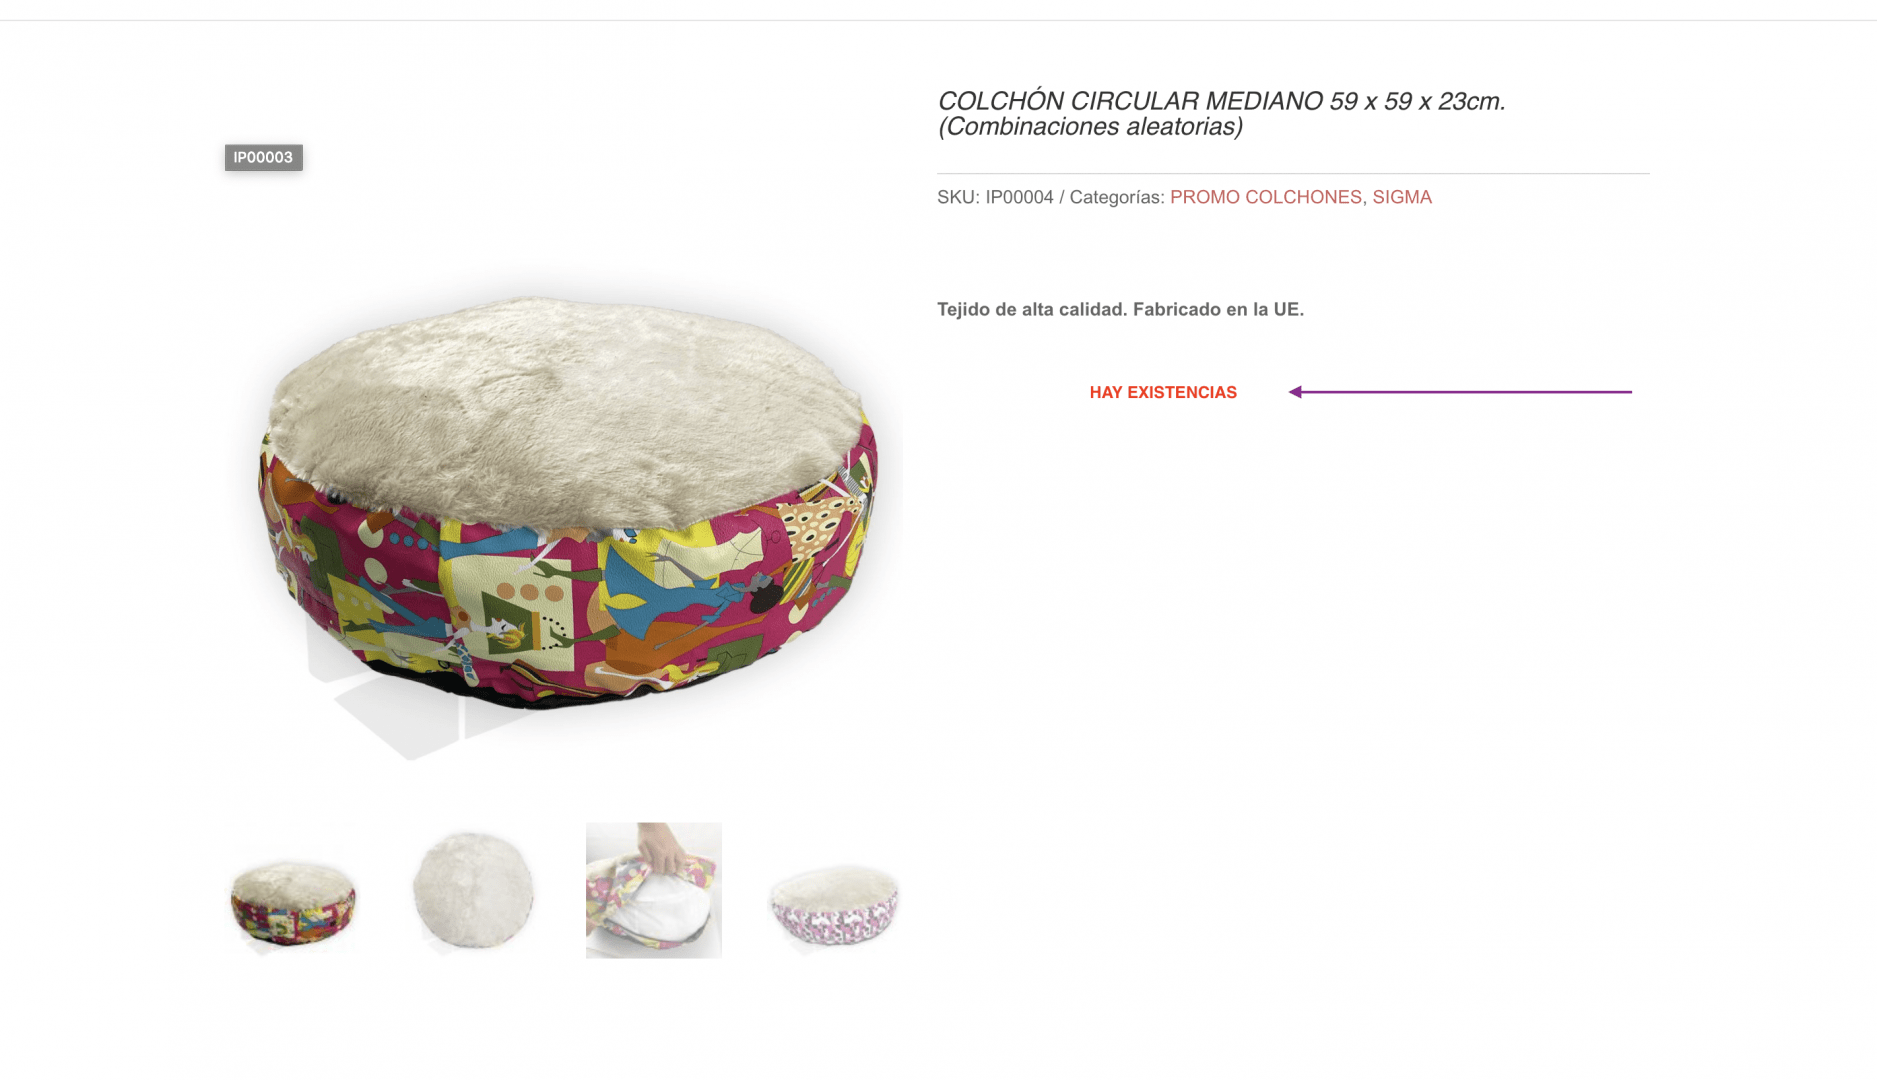Image resolution: width=1877 pixels, height=1080 pixels.
Task: Select the pink patterned bed thumbnail
Action: tap(834, 905)
